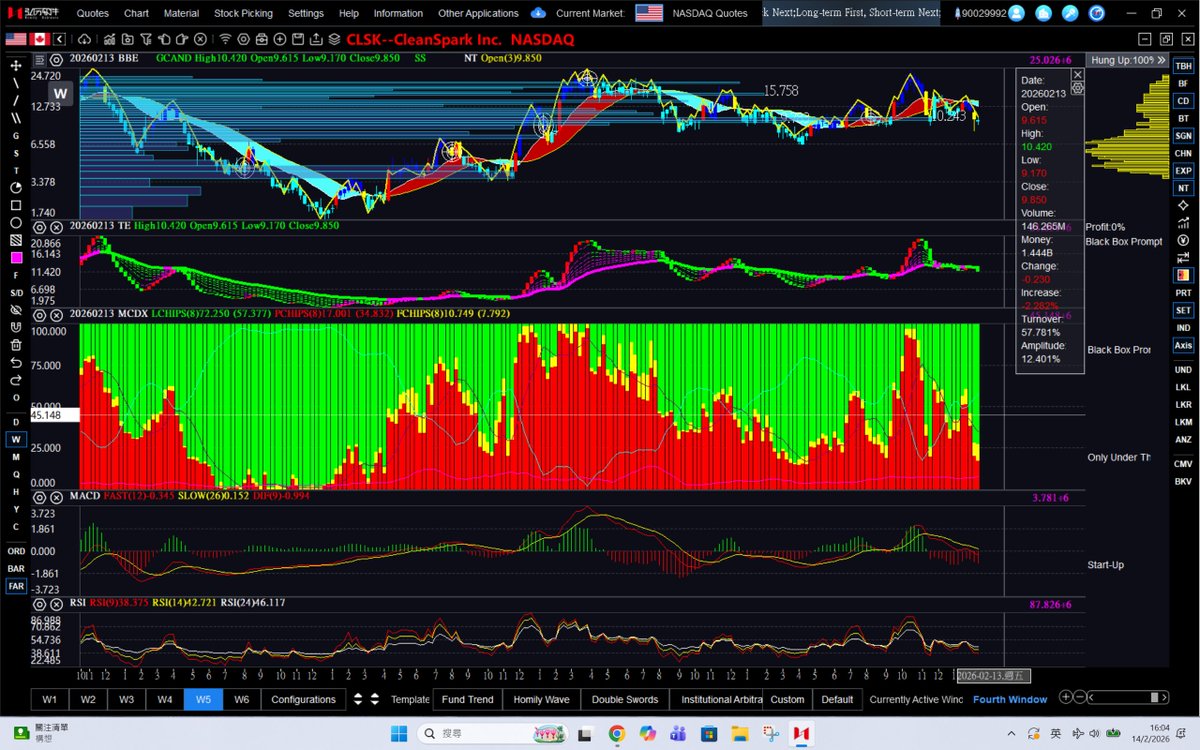
Task: Switch to the W3 window tab
Action: click(x=126, y=699)
